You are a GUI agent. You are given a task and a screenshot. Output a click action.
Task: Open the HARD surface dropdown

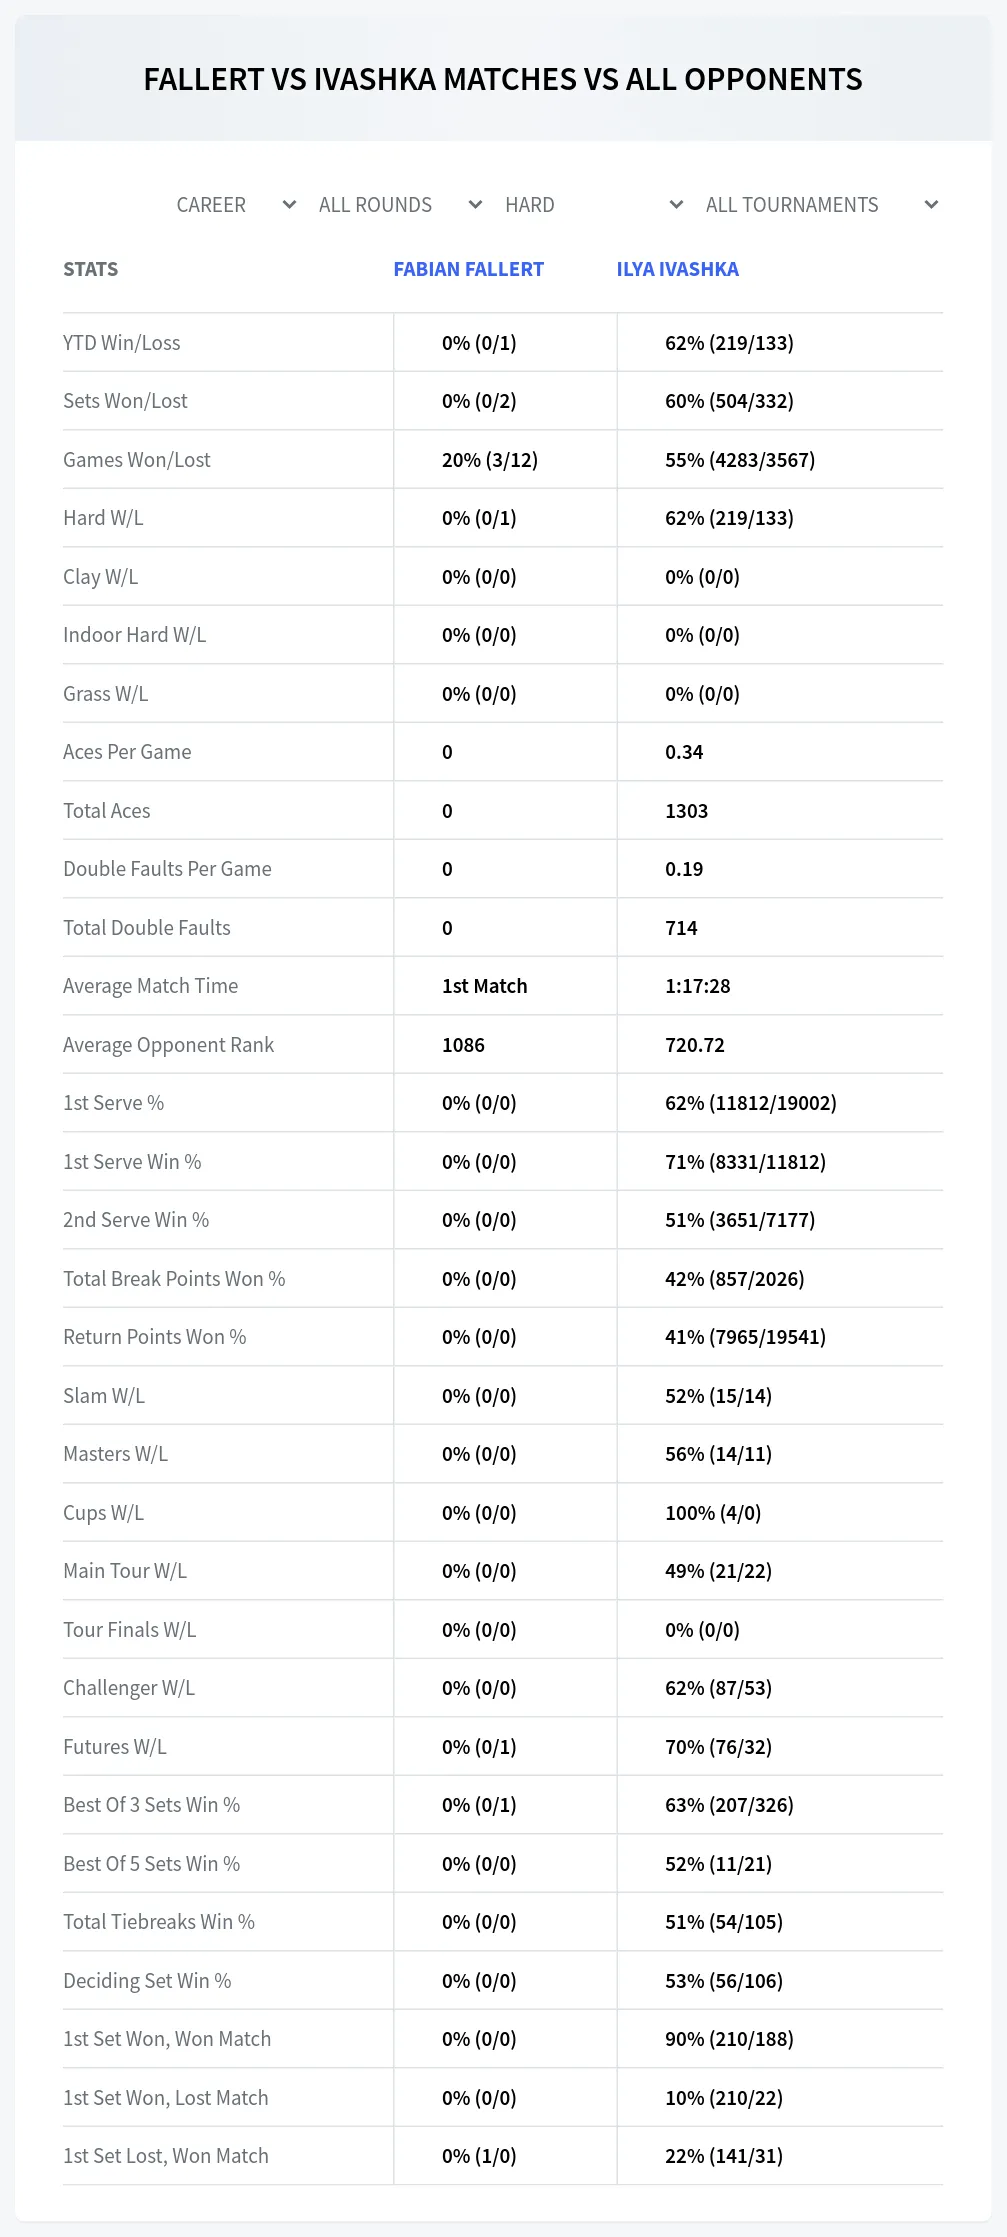point(594,205)
